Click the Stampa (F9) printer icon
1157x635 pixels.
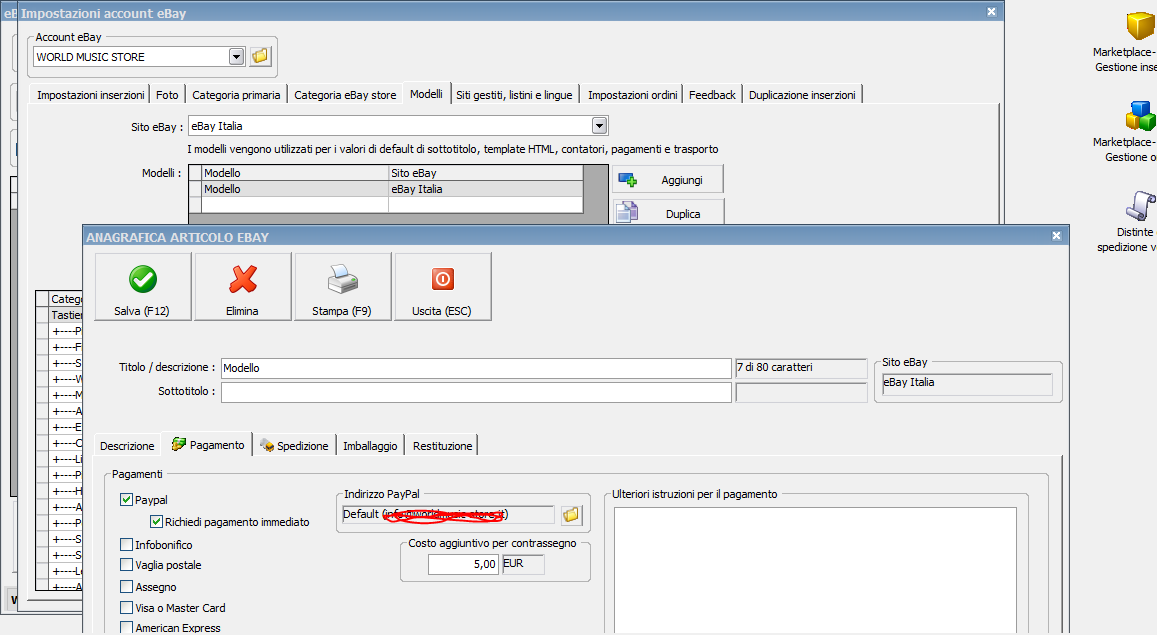(342, 280)
